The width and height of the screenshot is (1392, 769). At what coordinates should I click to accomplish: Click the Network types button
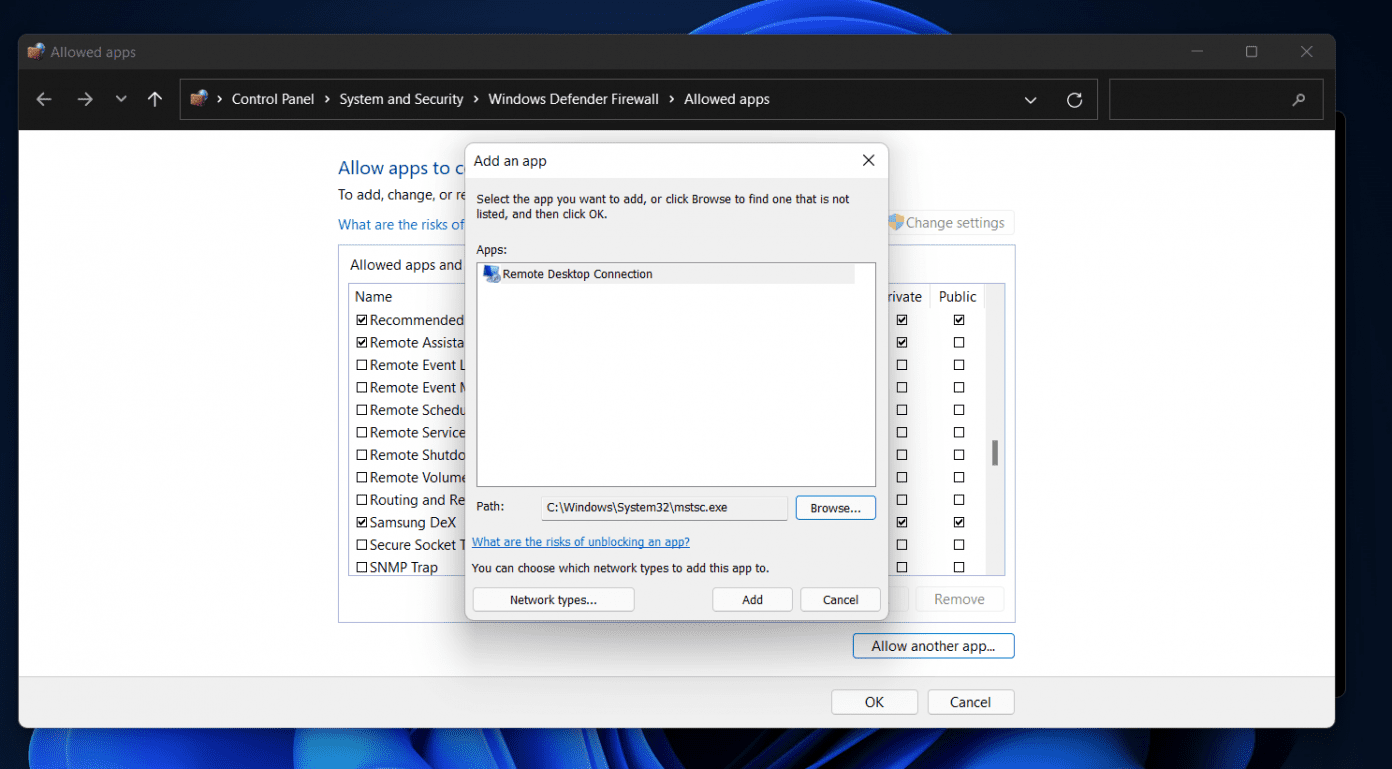point(553,599)
